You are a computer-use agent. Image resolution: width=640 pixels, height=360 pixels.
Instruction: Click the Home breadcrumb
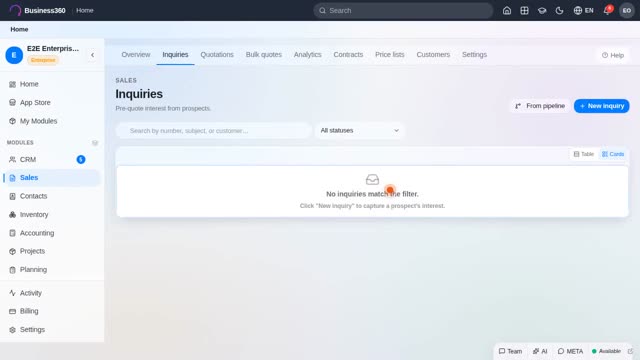19,29
